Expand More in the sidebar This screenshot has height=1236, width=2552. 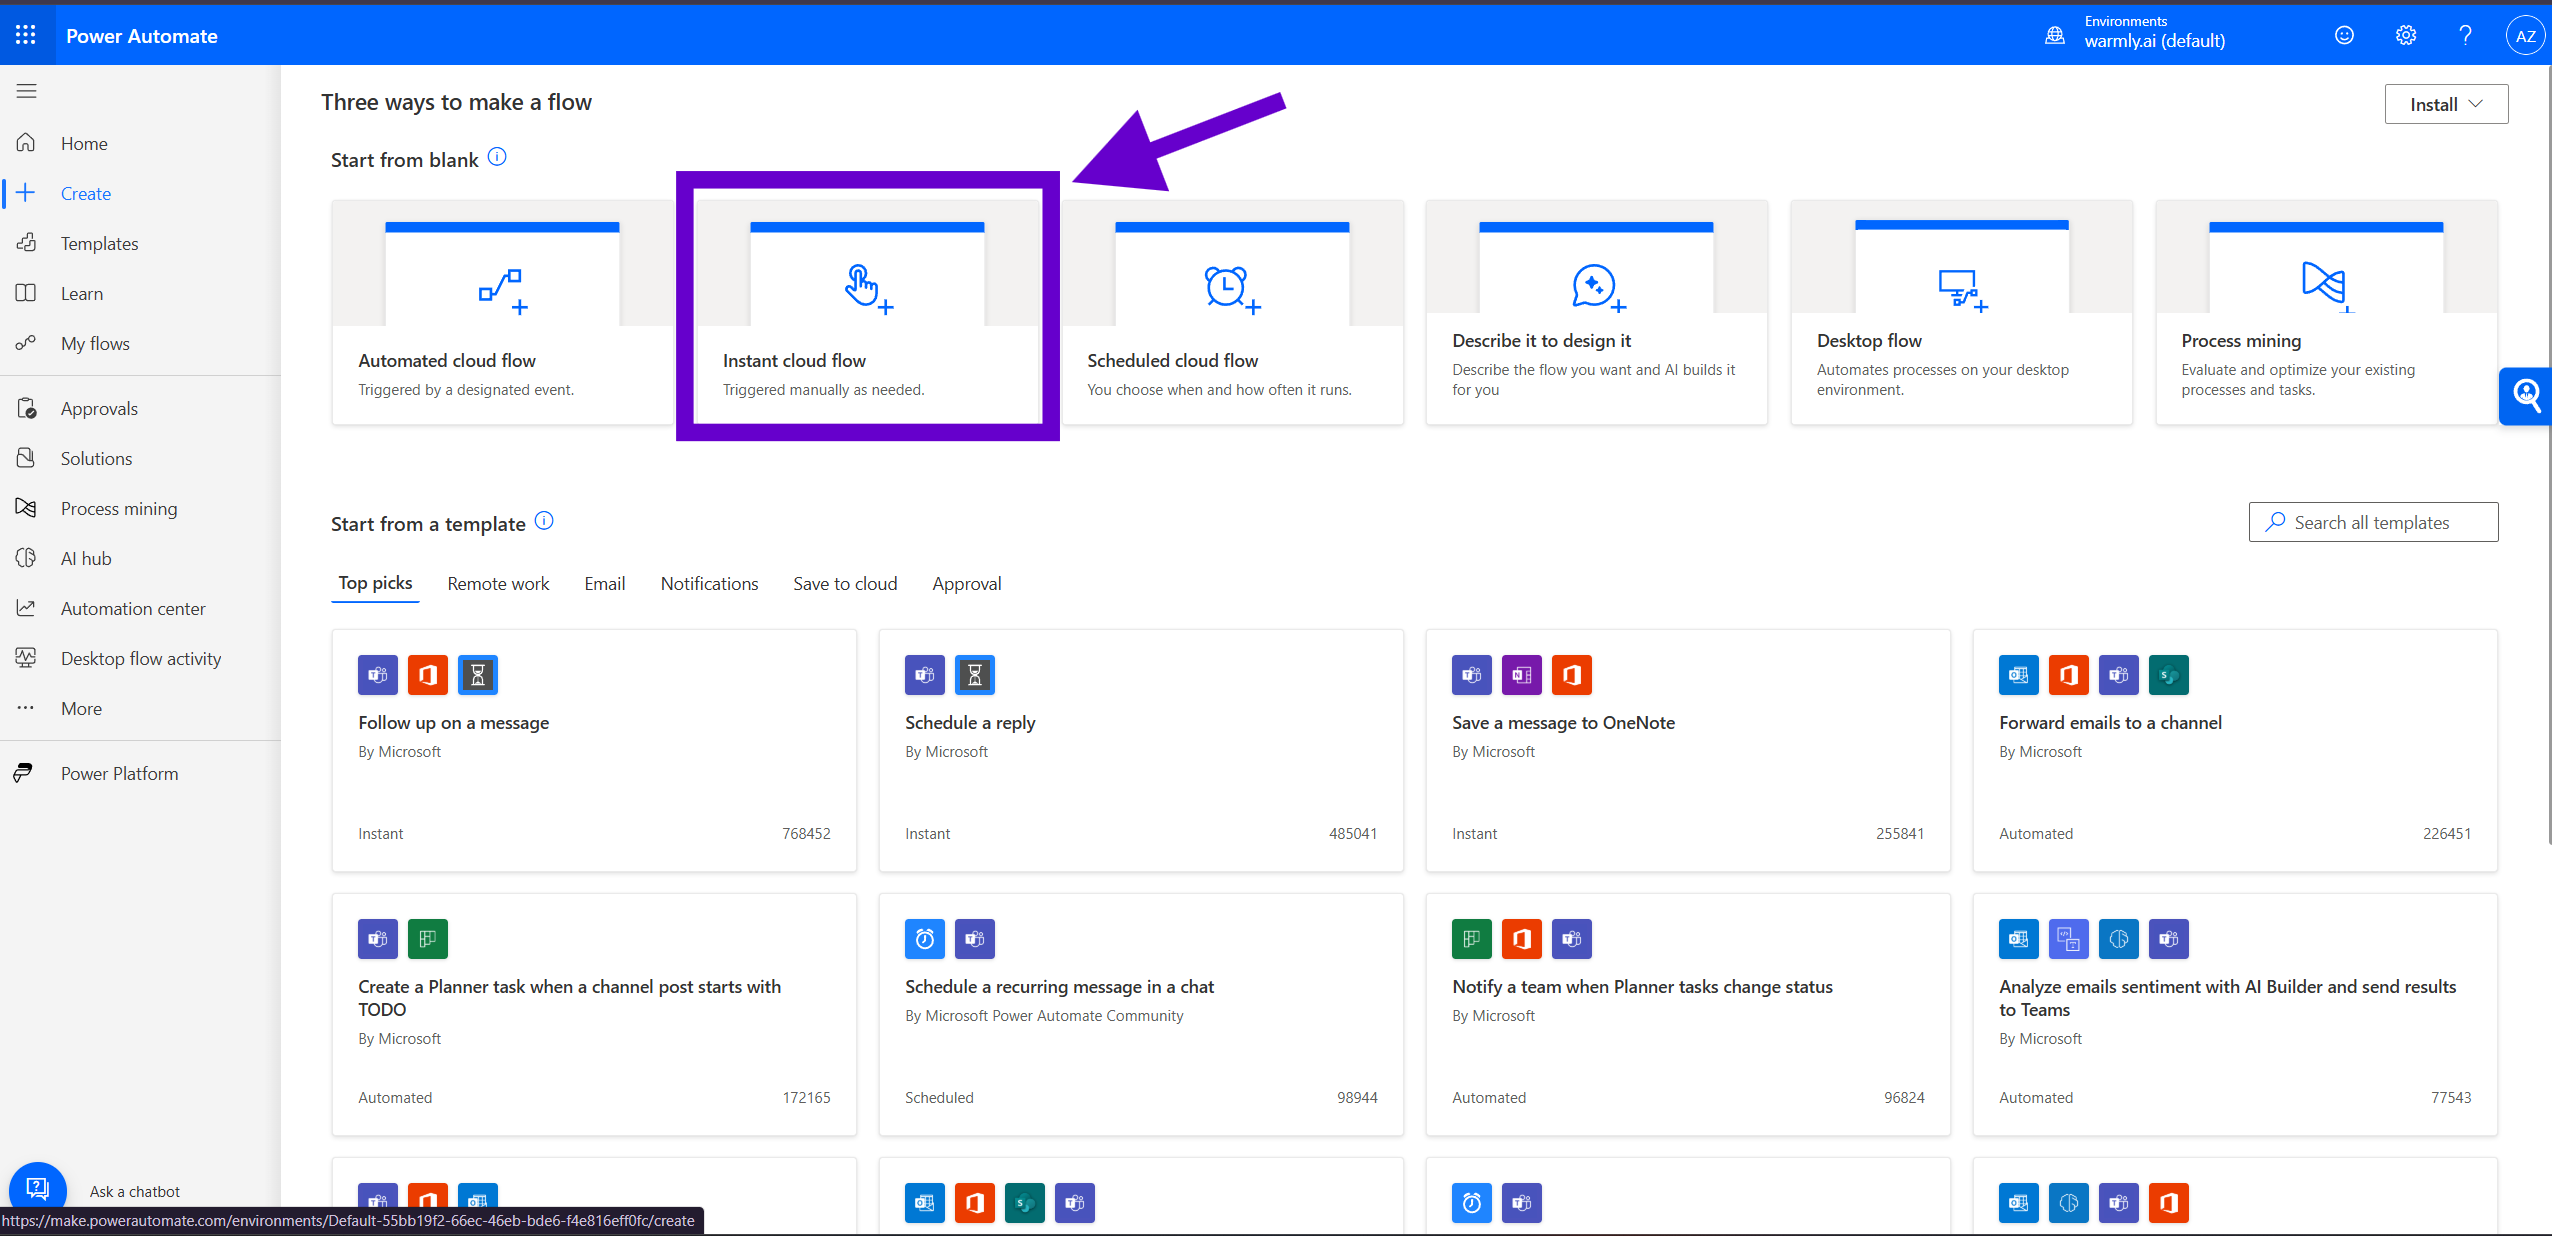[81, 708]
